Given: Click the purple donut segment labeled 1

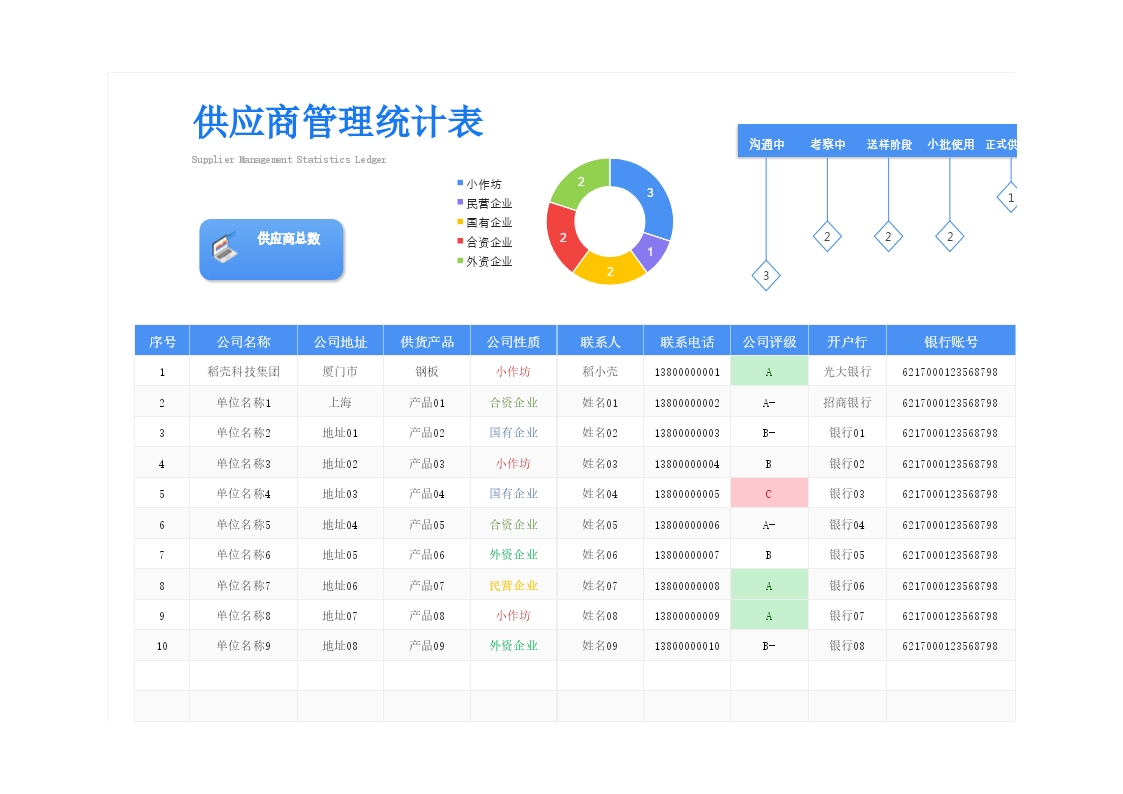Looking at the screenshot, I should (x=650, y=251).
